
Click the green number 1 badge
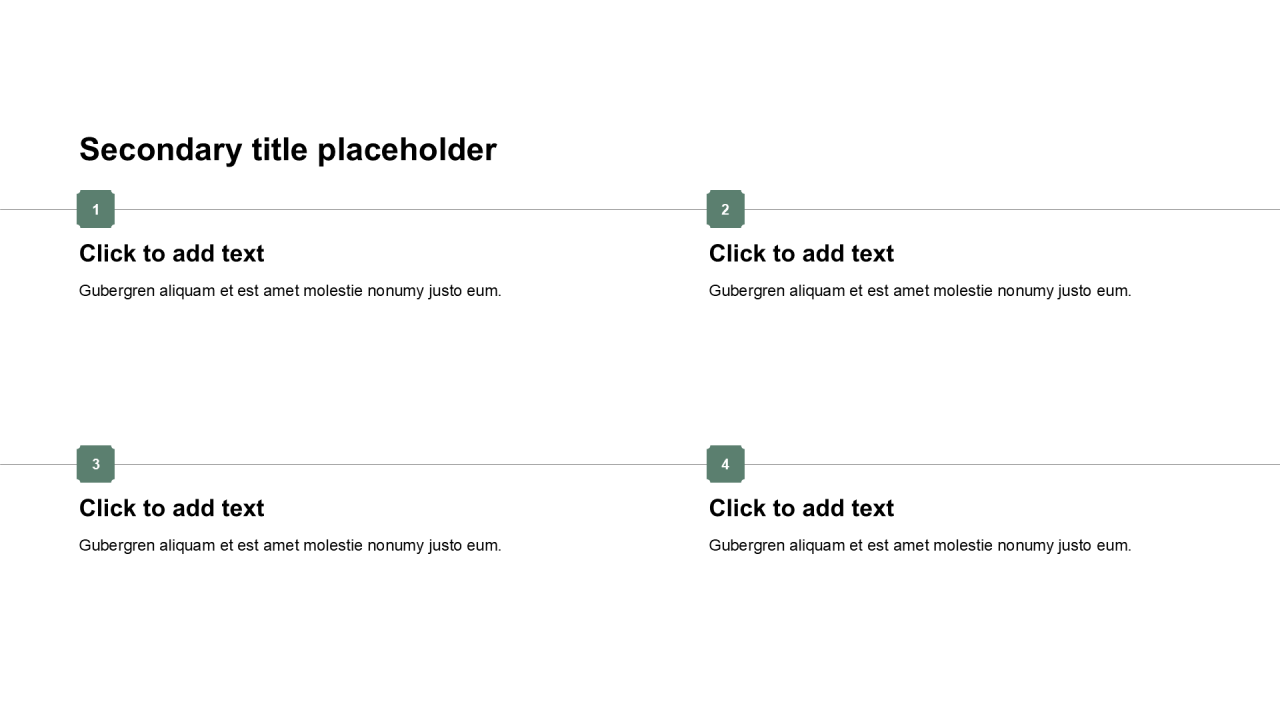(96, 209)
